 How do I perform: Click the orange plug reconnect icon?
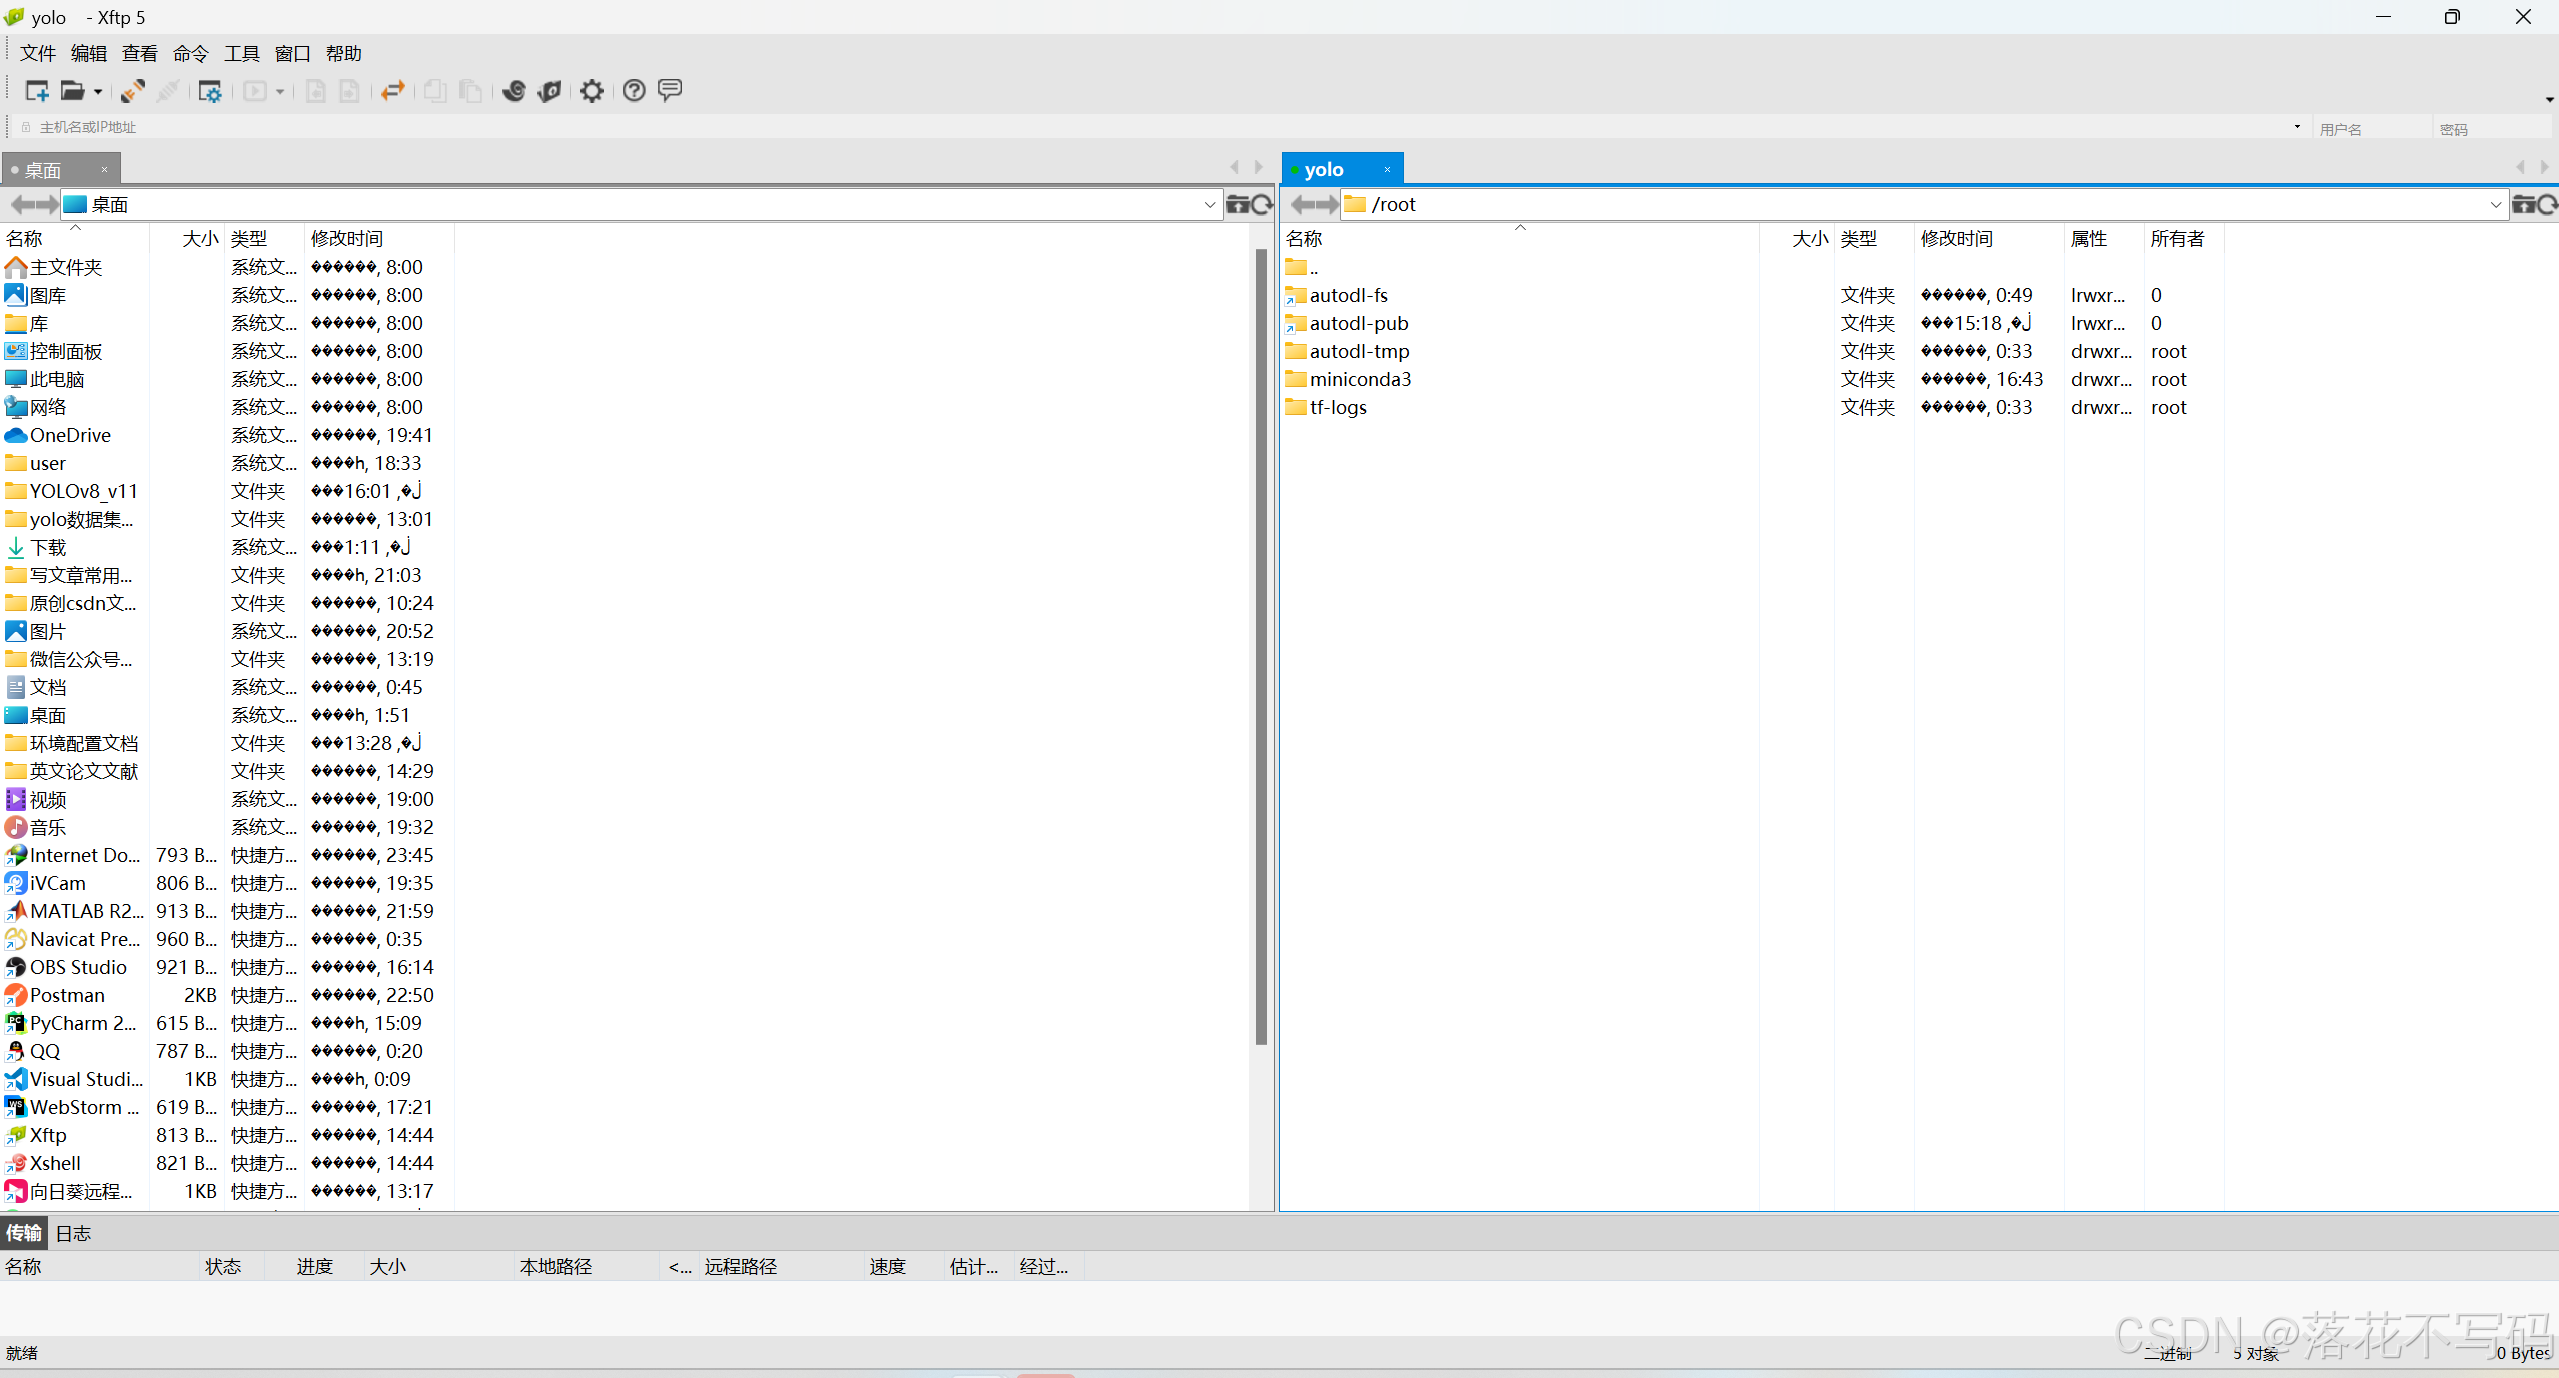[132, 91]
